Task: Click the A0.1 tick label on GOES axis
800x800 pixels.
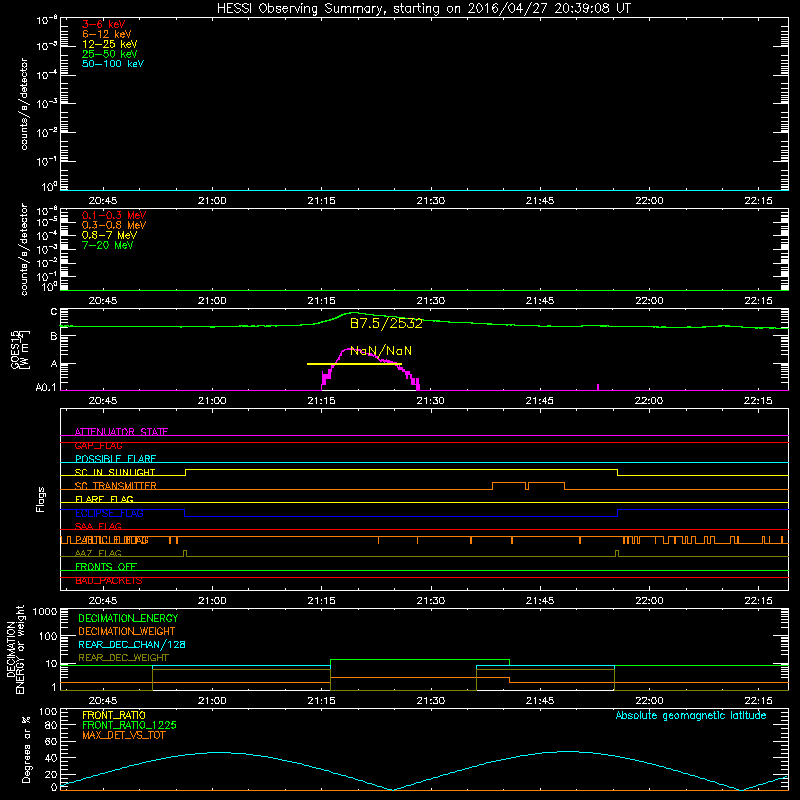Action: (x=45, y=388)
